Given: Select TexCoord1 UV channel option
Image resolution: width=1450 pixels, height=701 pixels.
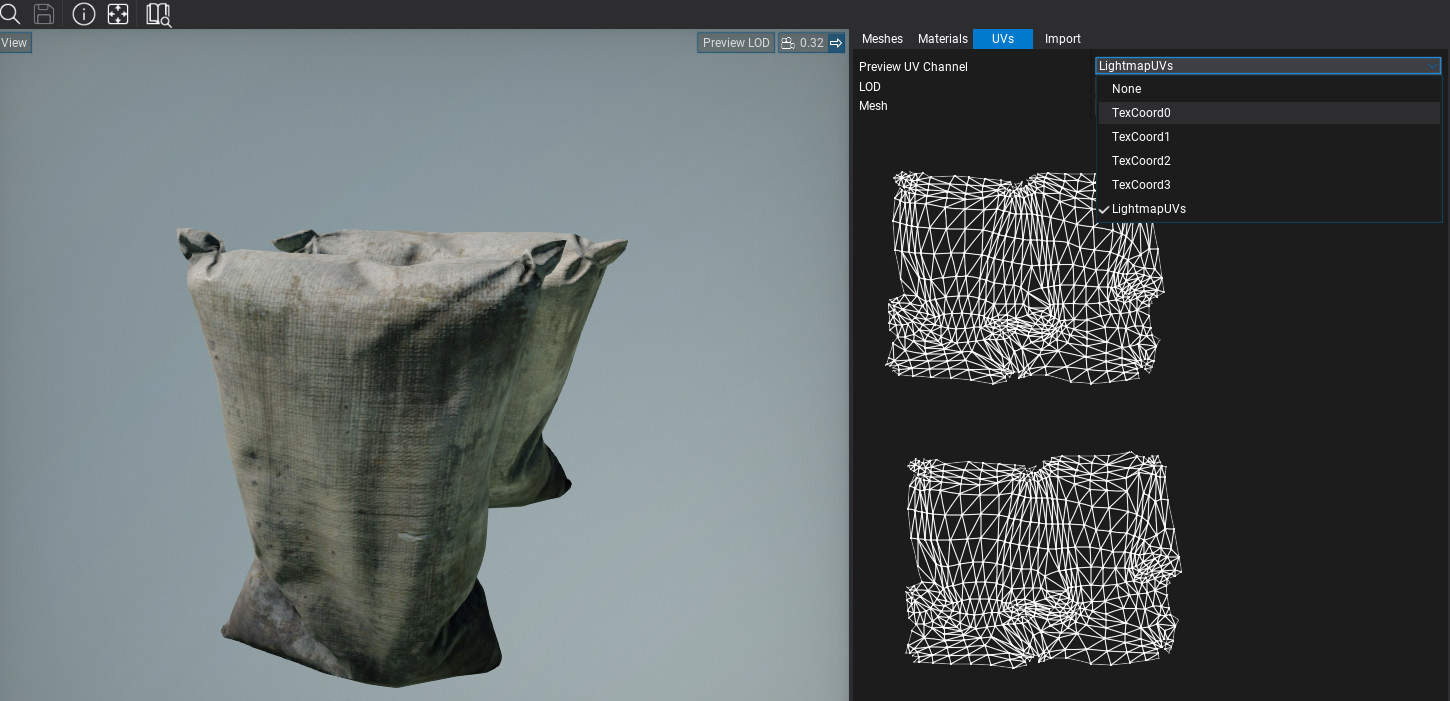Looking at the screenshot, I should [1141, 137].
